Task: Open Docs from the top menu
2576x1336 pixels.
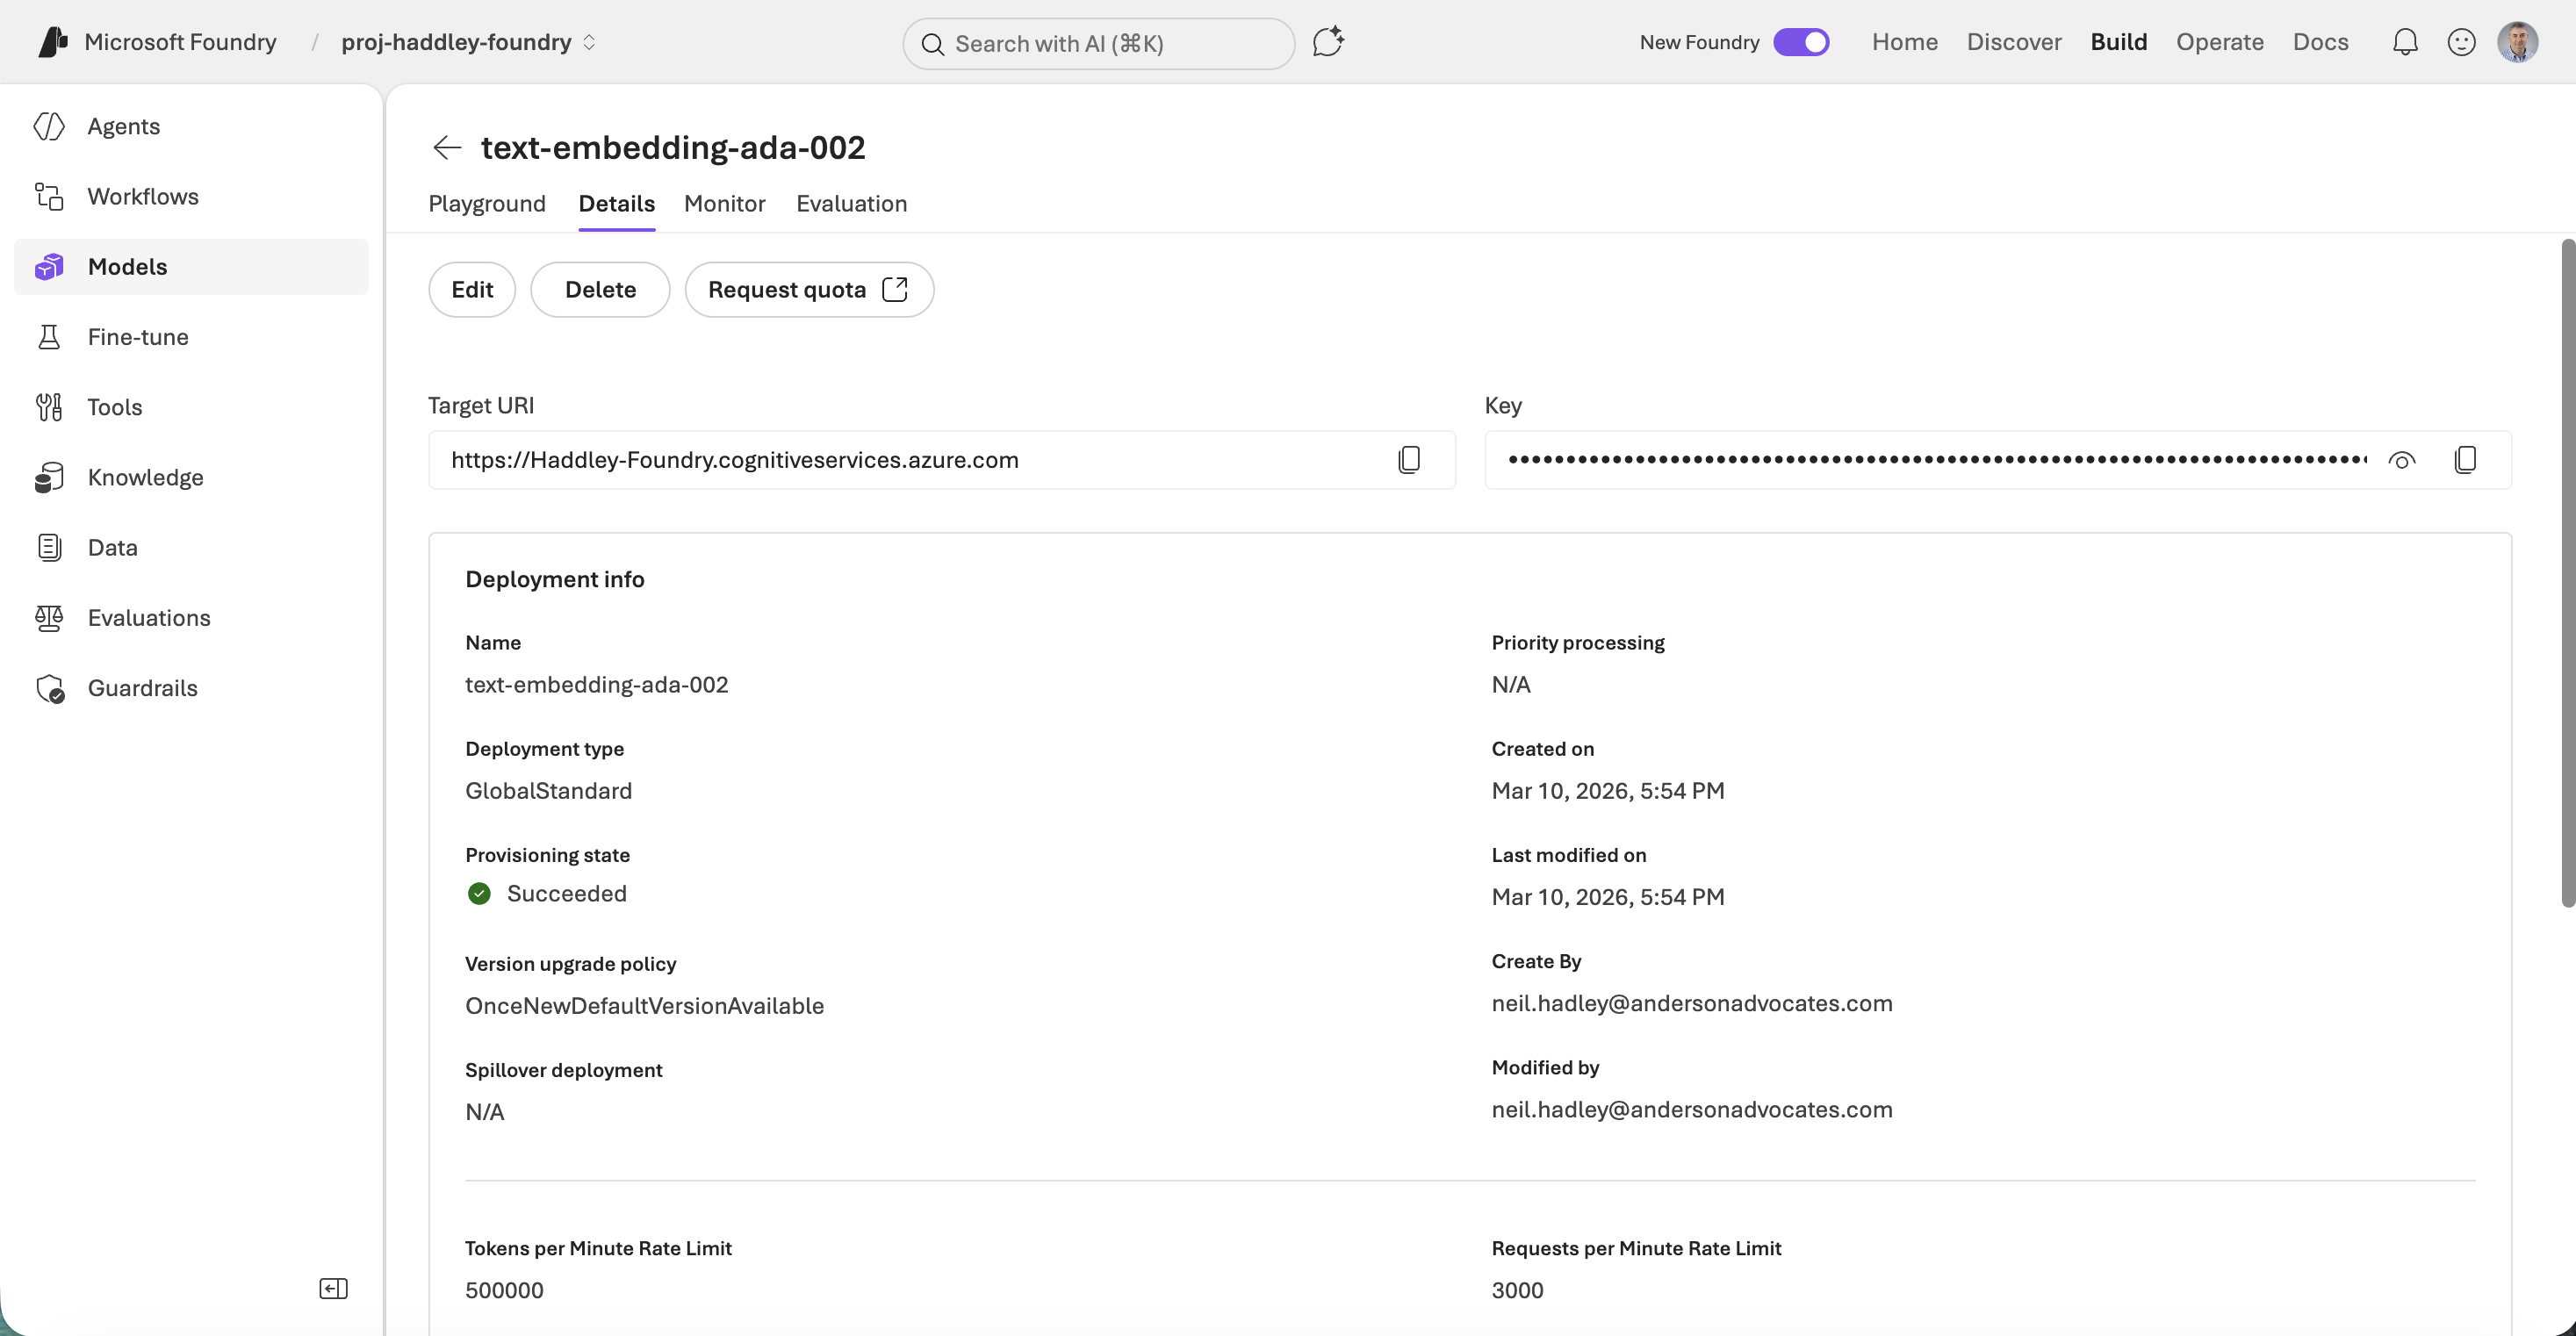Action: click(2321, 42)
